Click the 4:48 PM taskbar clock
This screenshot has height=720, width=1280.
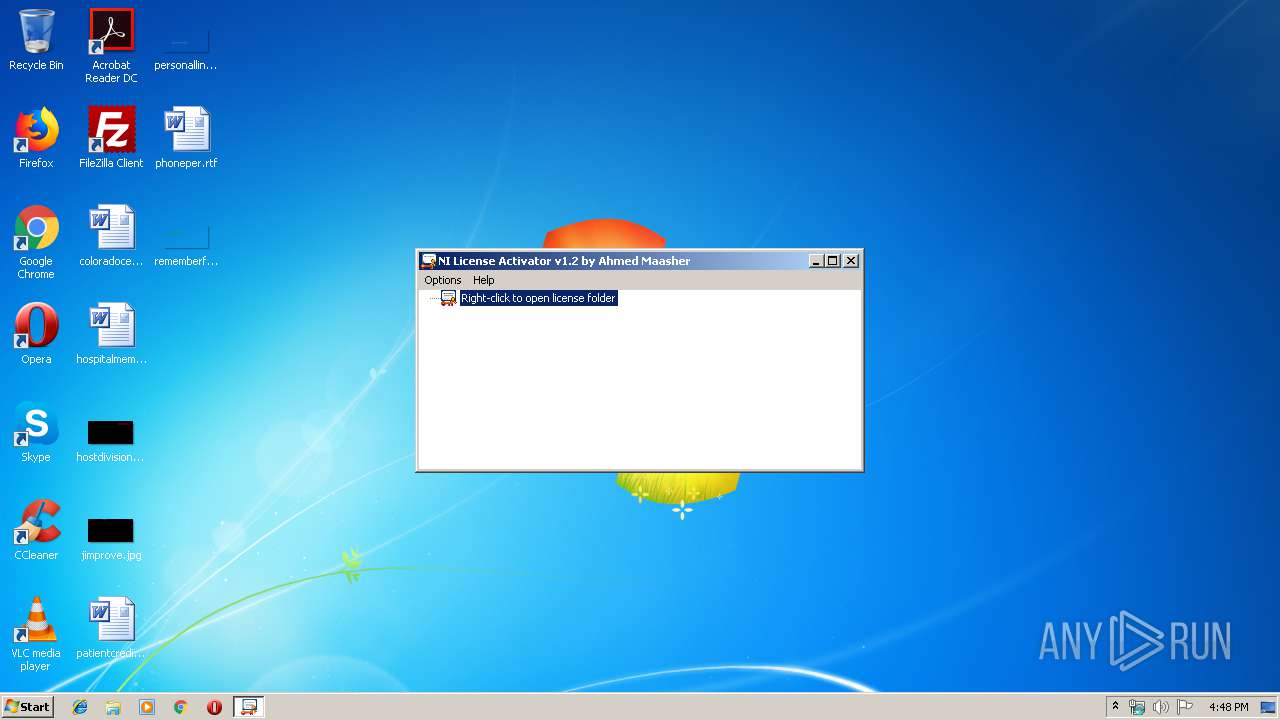[x=1228, y=707]
